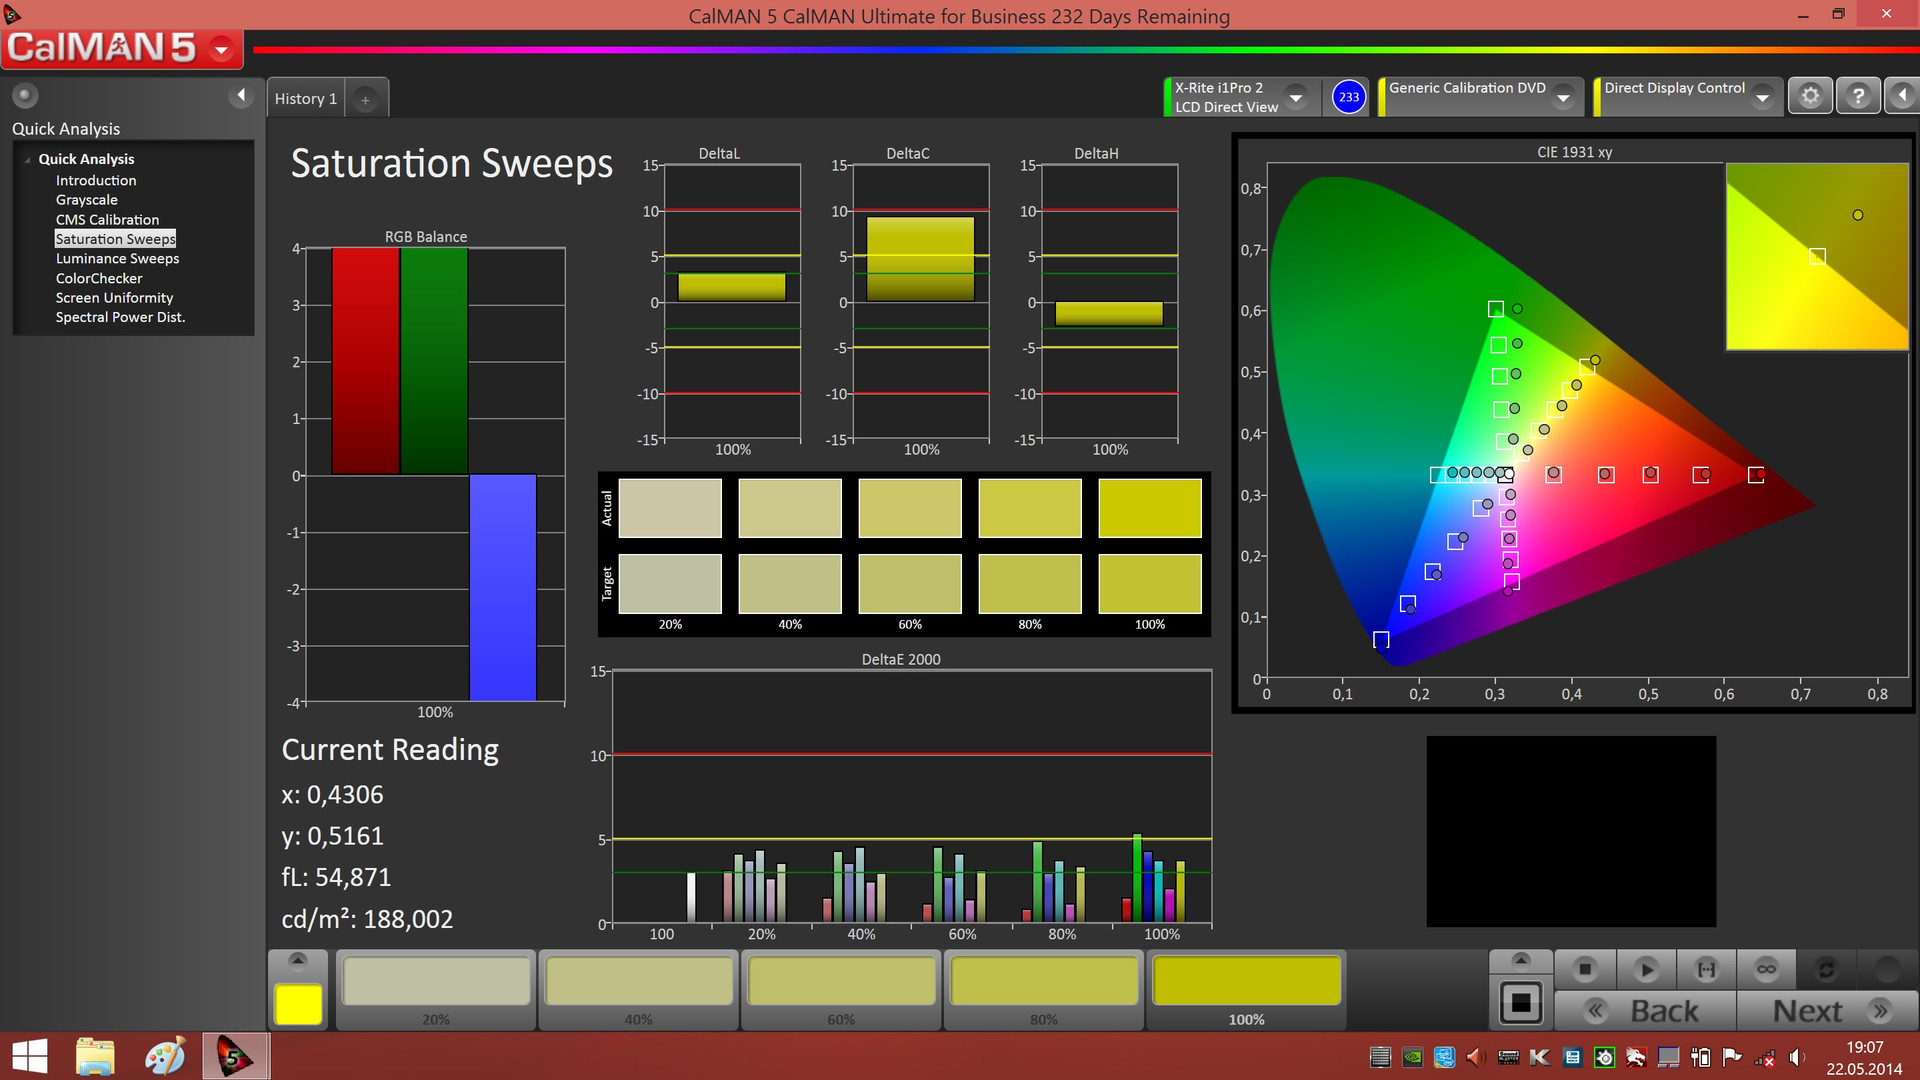Click the round record button in sidebar
The height and width of the screenshot is (1080, 1920).
click(x=25, y=95)
